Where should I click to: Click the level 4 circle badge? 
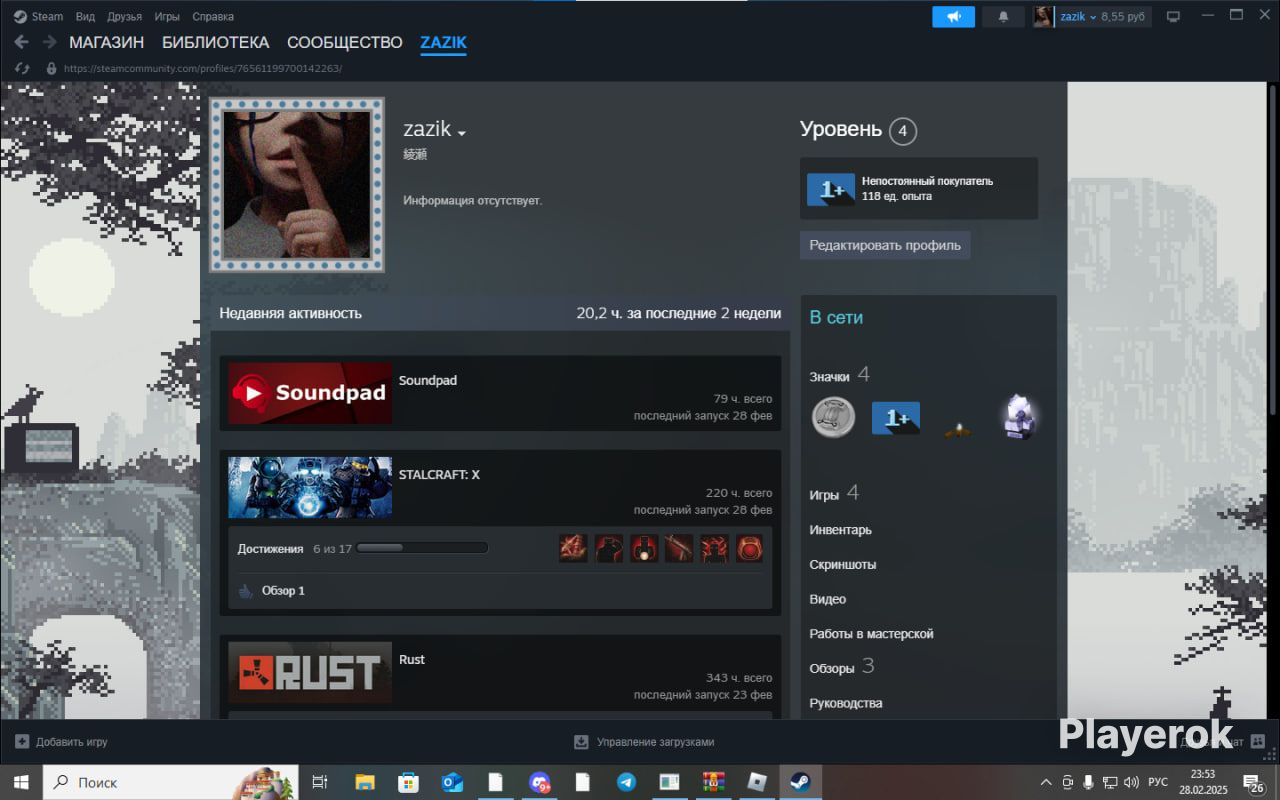[902, 131]
